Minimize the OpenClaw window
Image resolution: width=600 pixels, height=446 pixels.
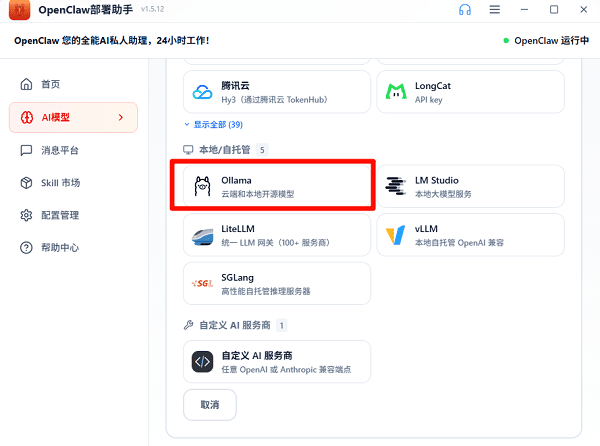pyautogui.click(x=524, y=10)
